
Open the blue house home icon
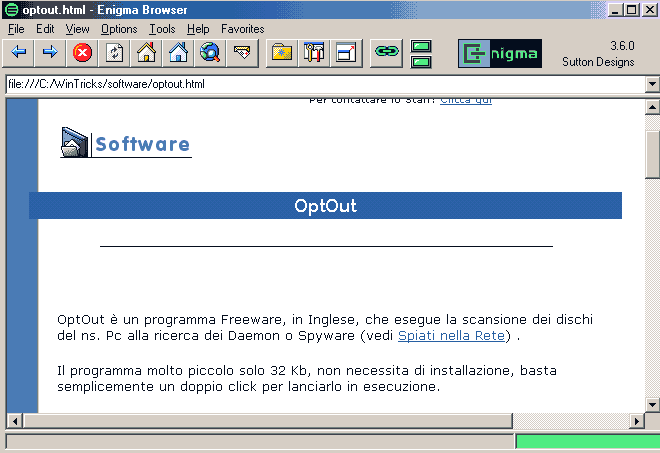click(x=178, y=53)
